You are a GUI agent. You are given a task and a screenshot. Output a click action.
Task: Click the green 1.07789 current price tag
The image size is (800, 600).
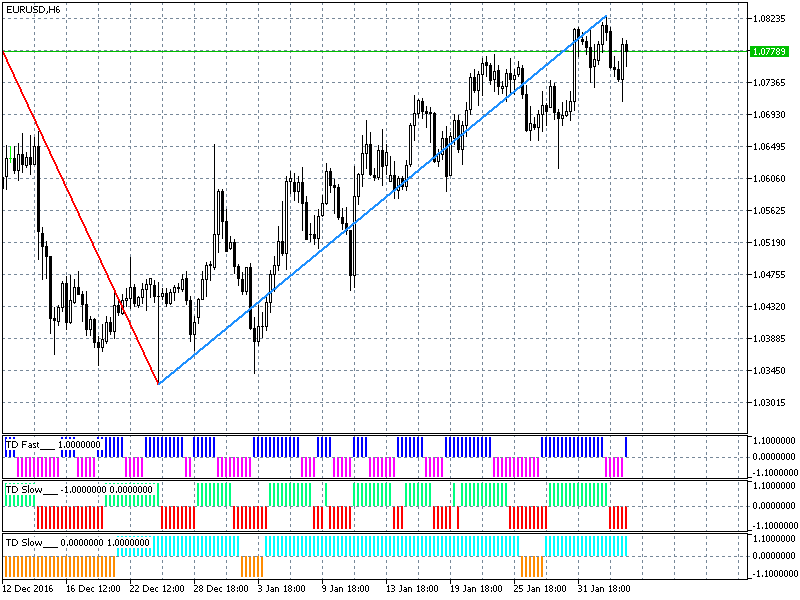click(769, 51)
